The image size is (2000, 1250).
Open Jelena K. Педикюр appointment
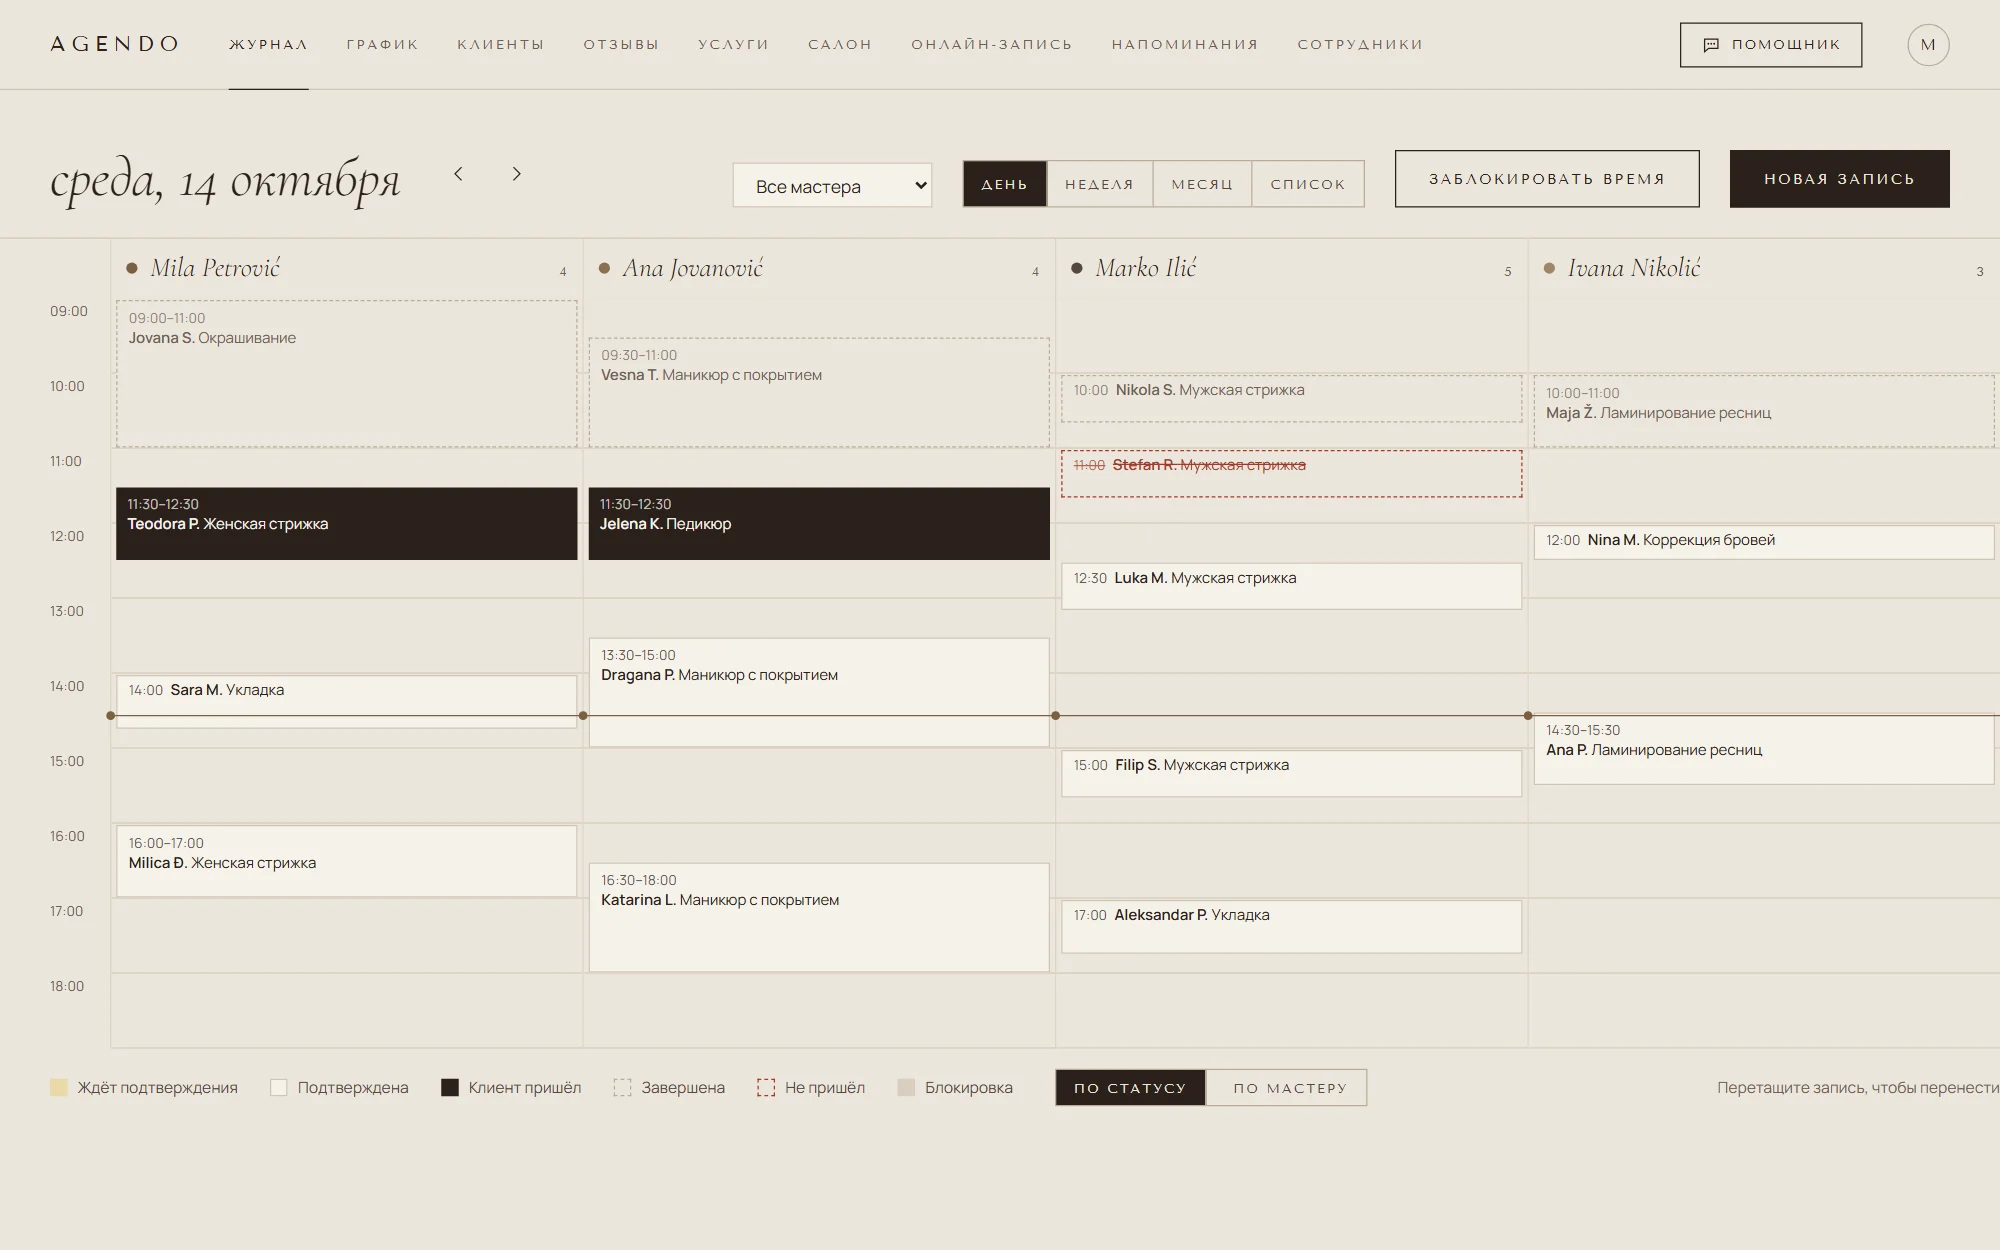point(819,524)
